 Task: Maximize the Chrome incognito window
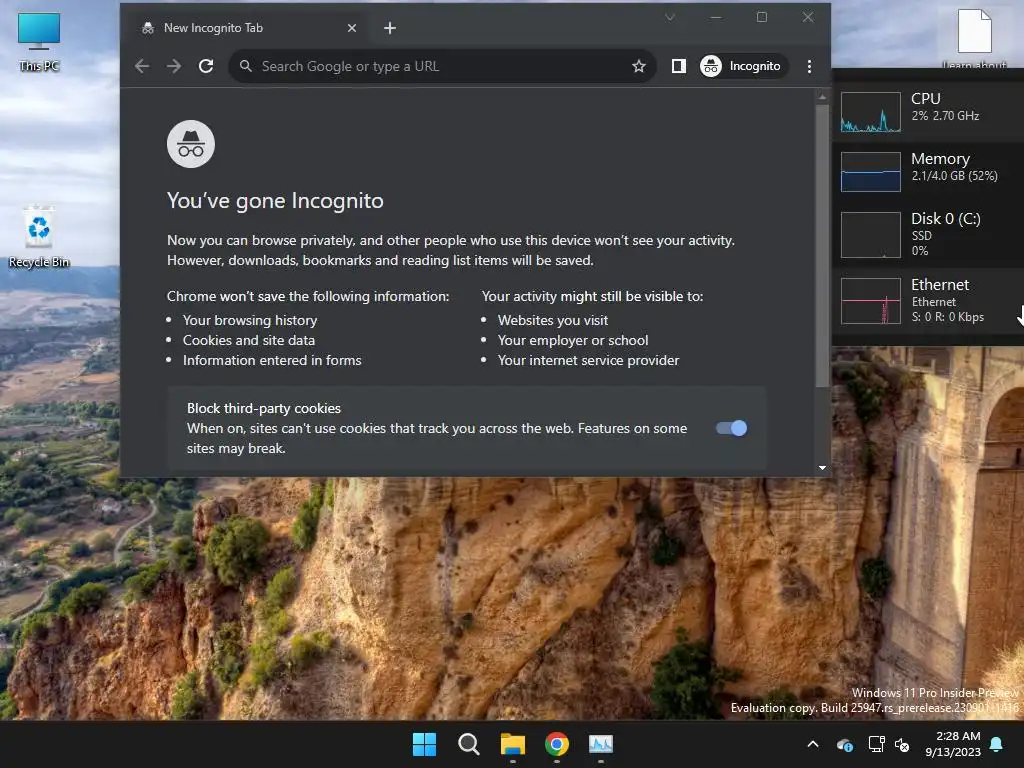pyautogui.click(x=762, y=18)
